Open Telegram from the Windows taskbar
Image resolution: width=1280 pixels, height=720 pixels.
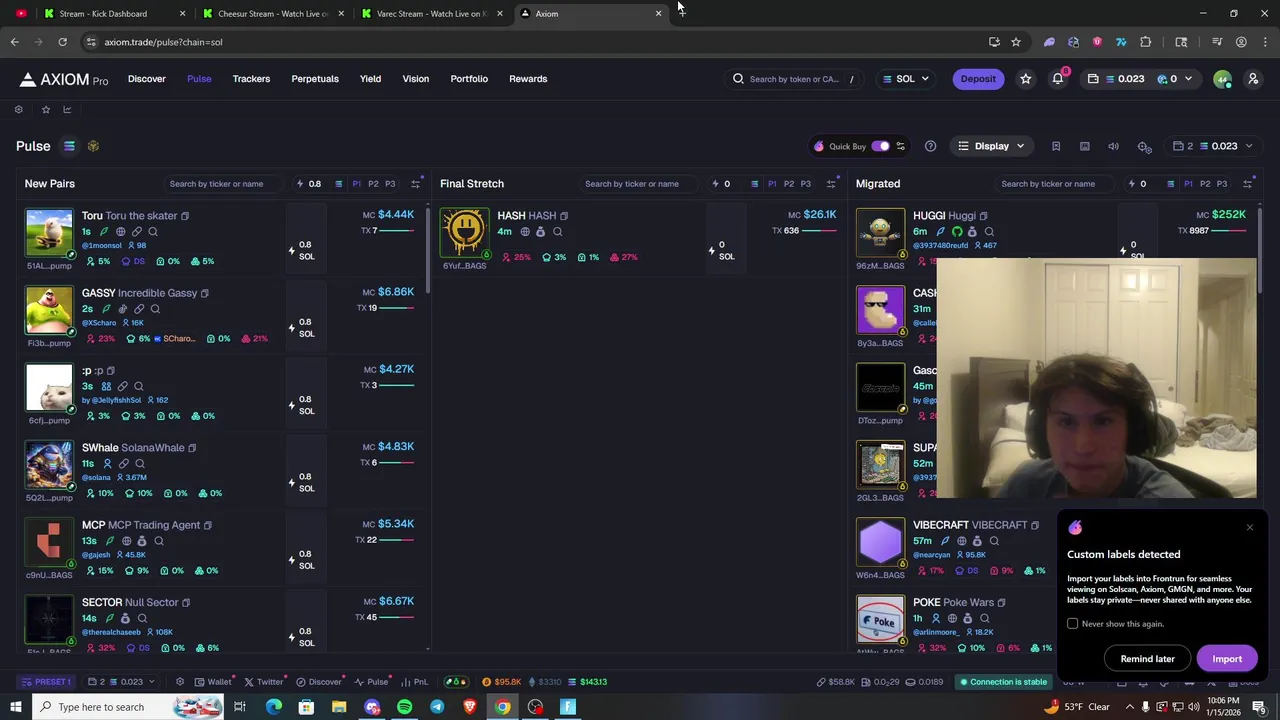tap(437, 707)
